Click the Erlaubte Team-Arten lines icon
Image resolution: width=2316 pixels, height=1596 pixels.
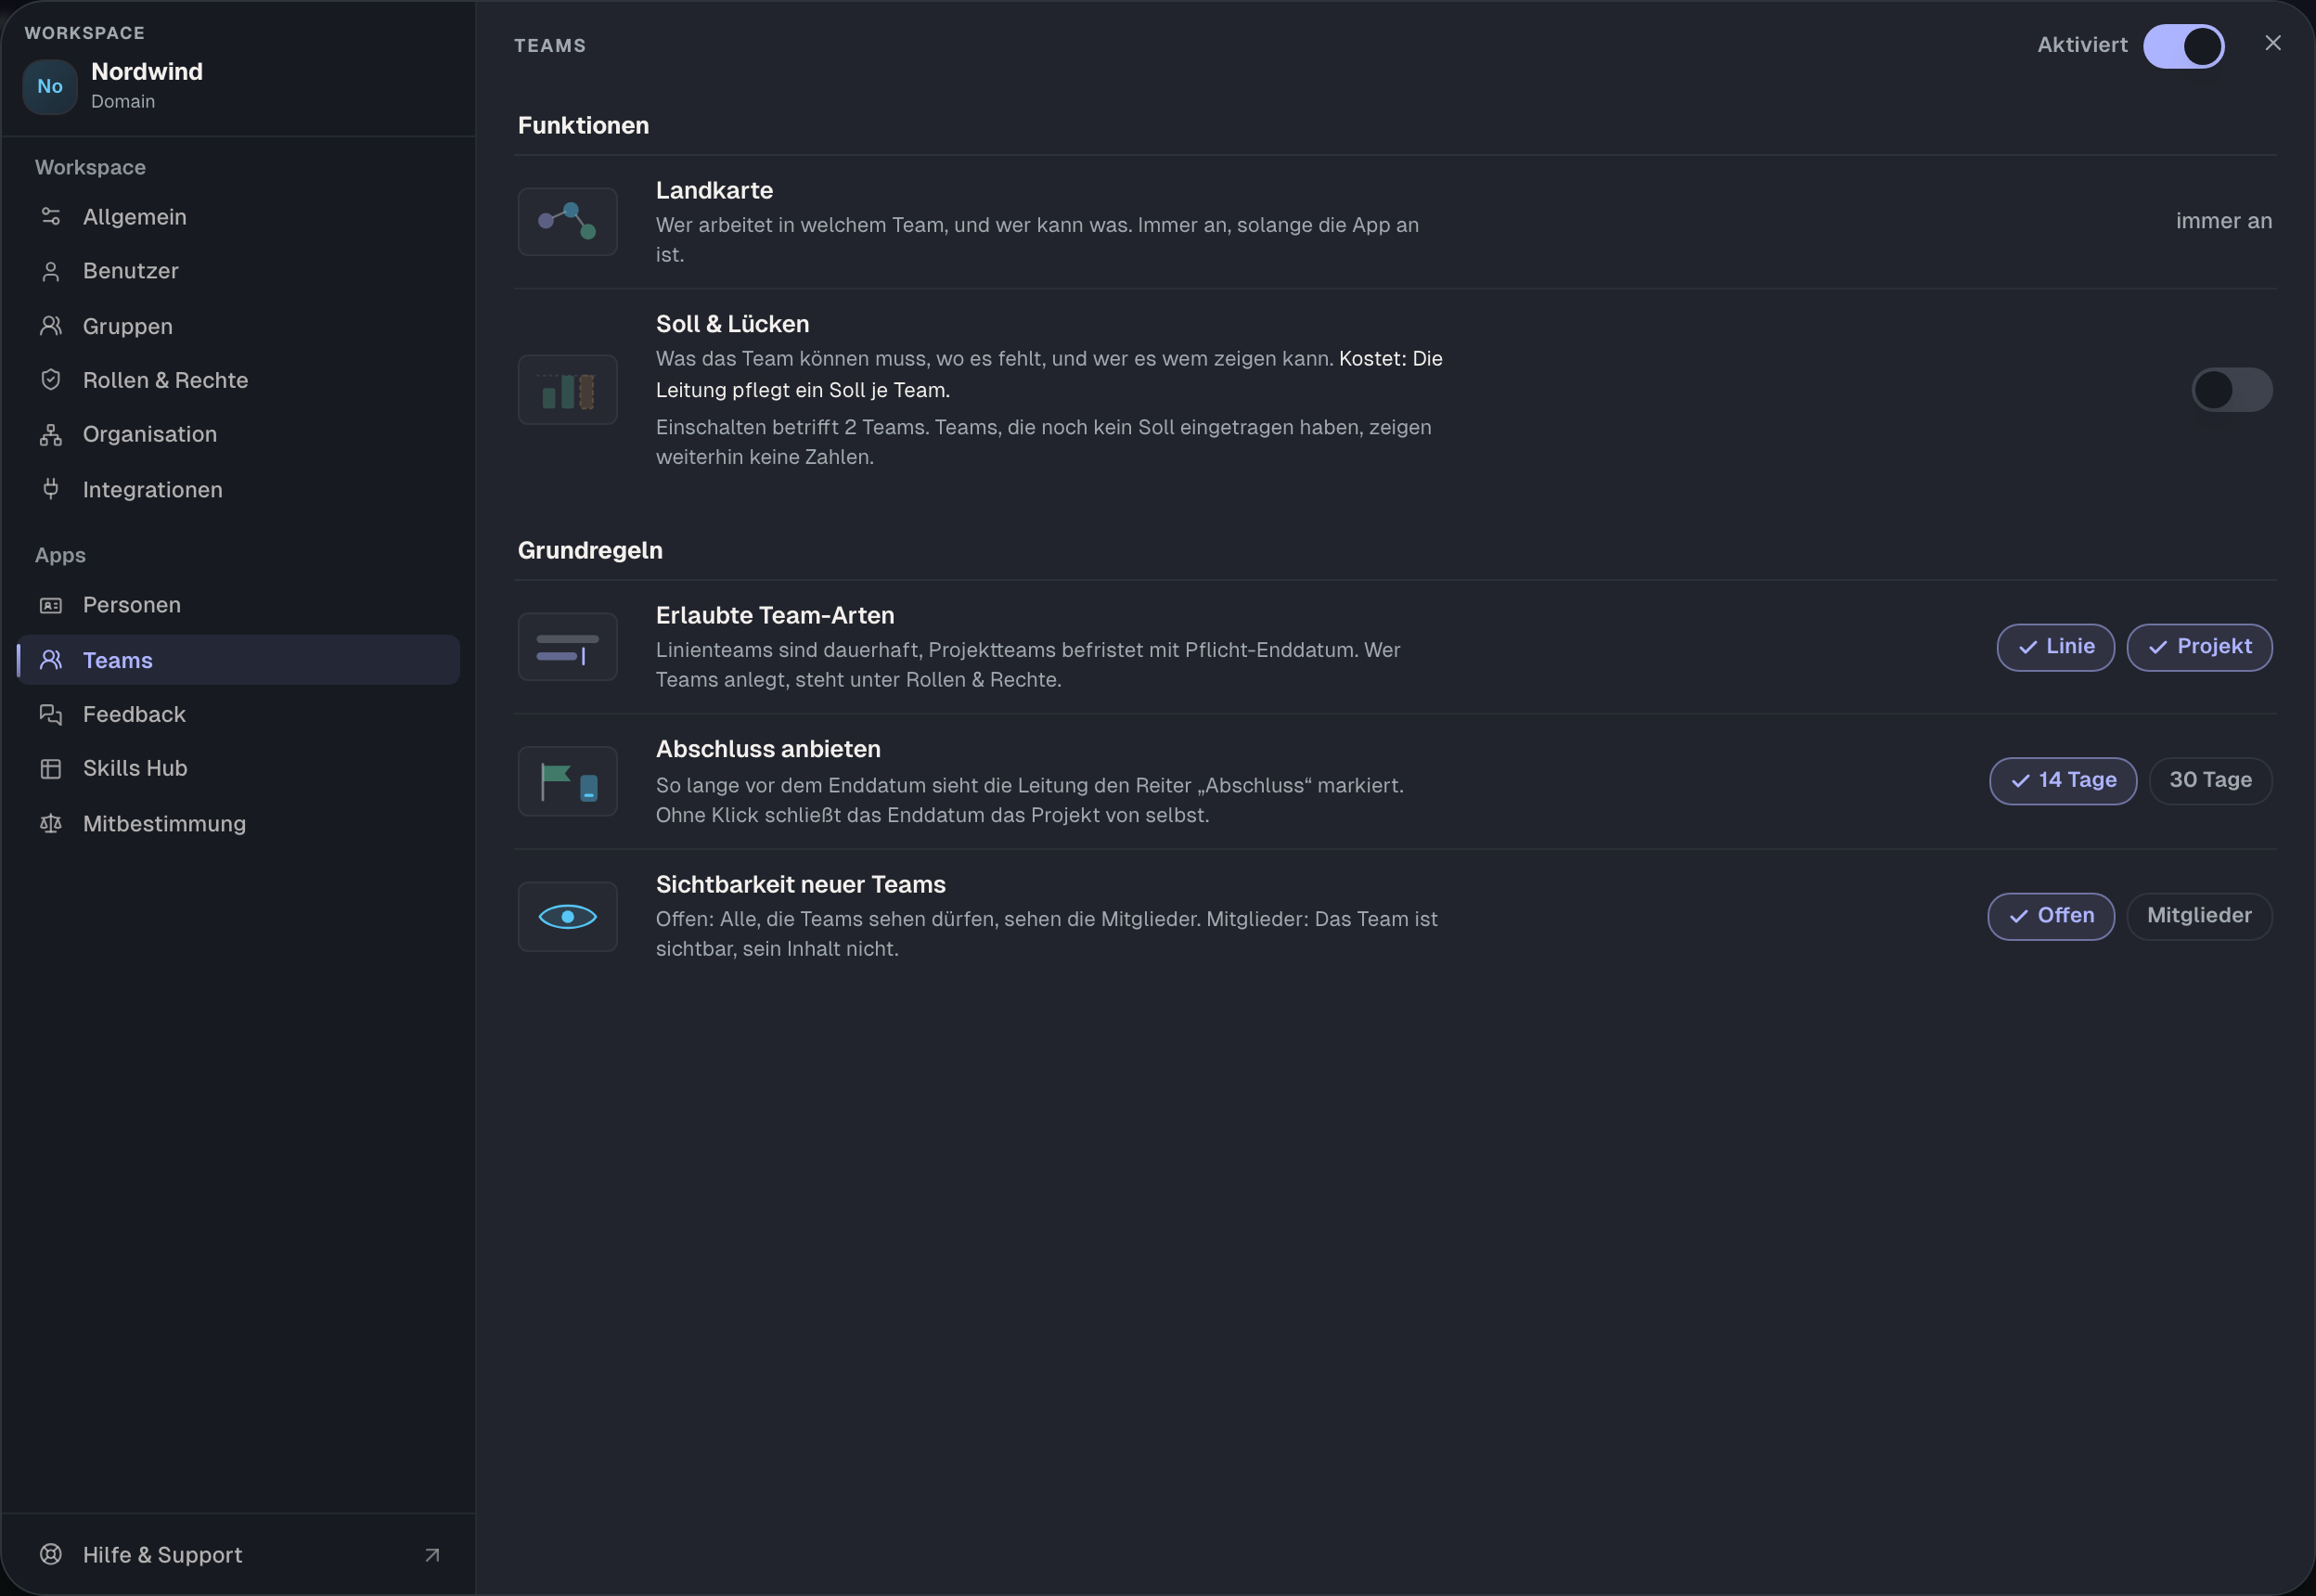(x=567, y=647)
